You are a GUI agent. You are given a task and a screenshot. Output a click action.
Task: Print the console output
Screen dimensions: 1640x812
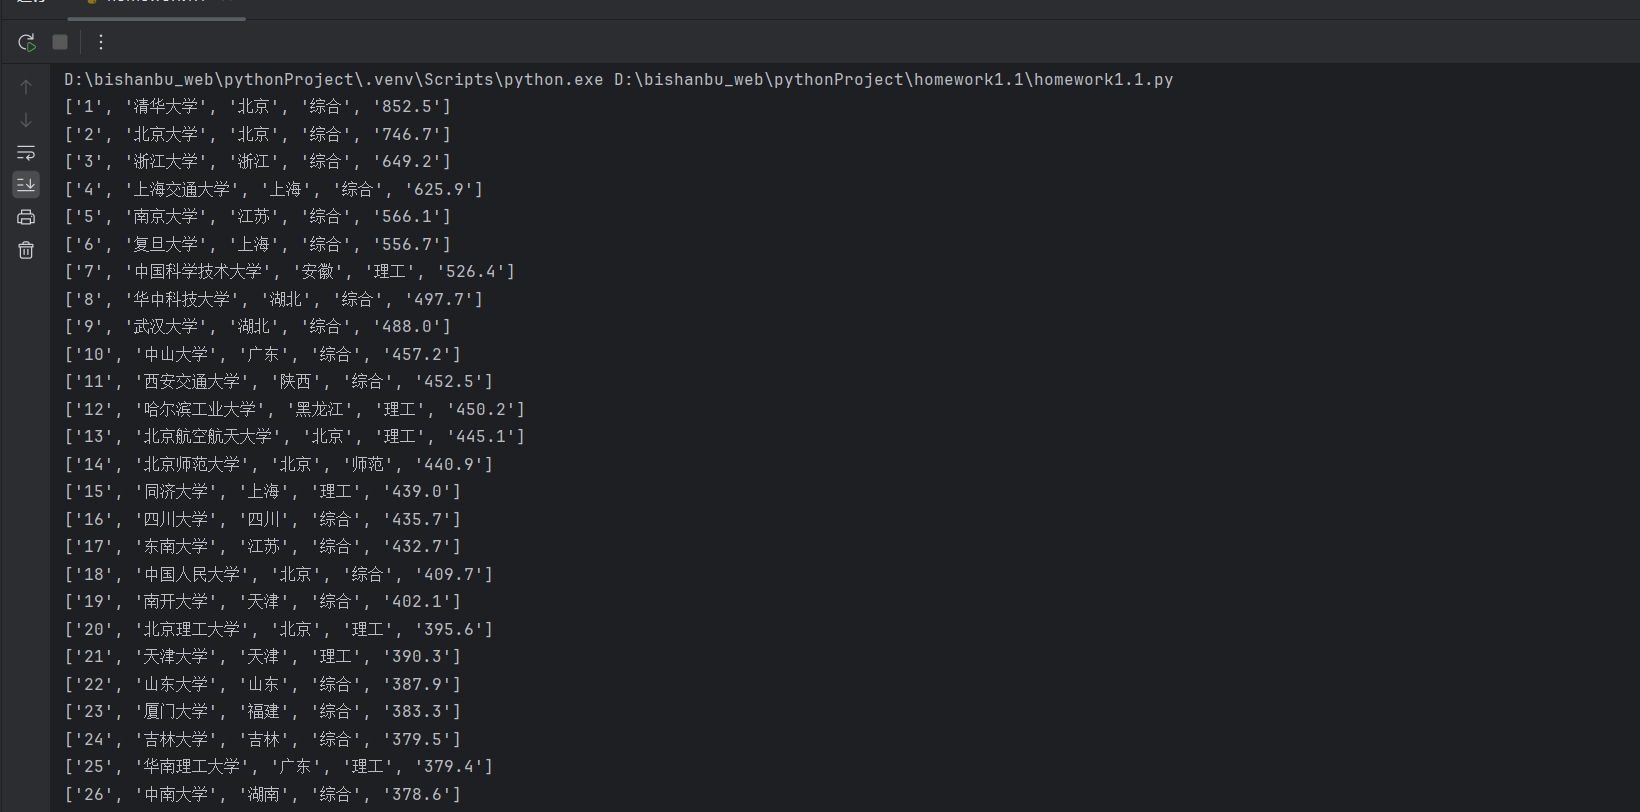tap(26, 217)
